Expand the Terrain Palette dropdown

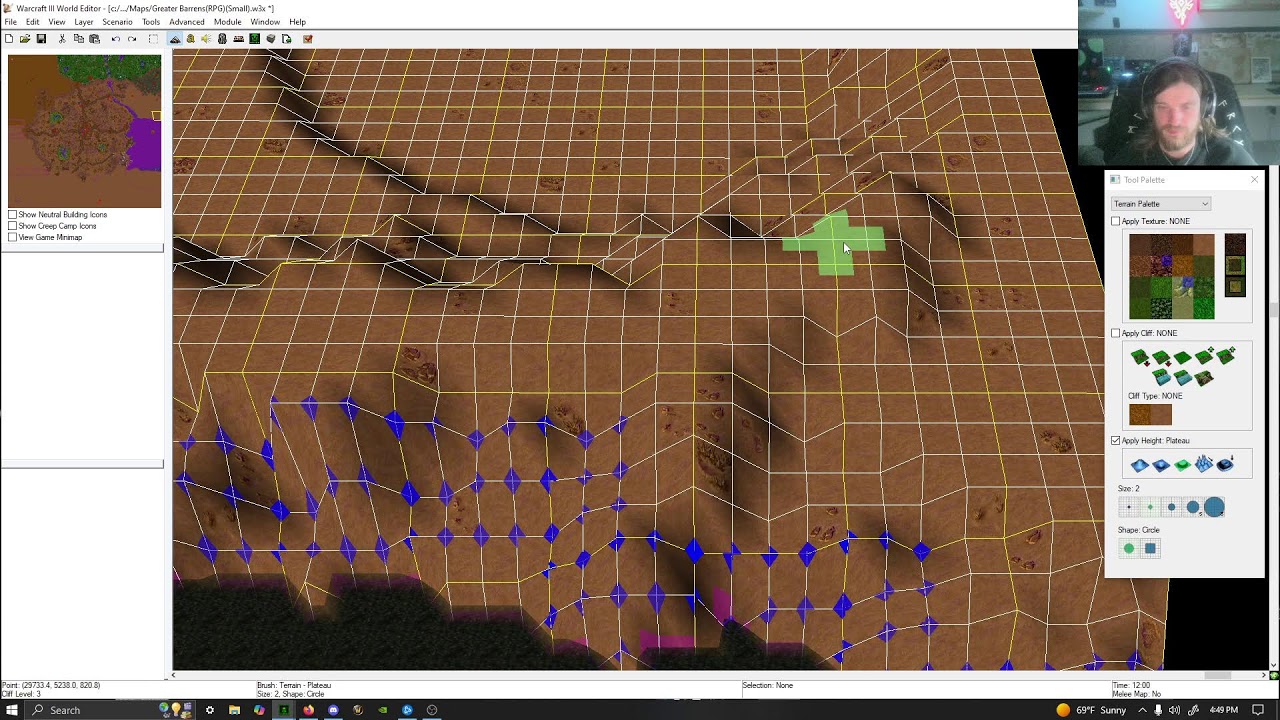[x=1161, y=204]
